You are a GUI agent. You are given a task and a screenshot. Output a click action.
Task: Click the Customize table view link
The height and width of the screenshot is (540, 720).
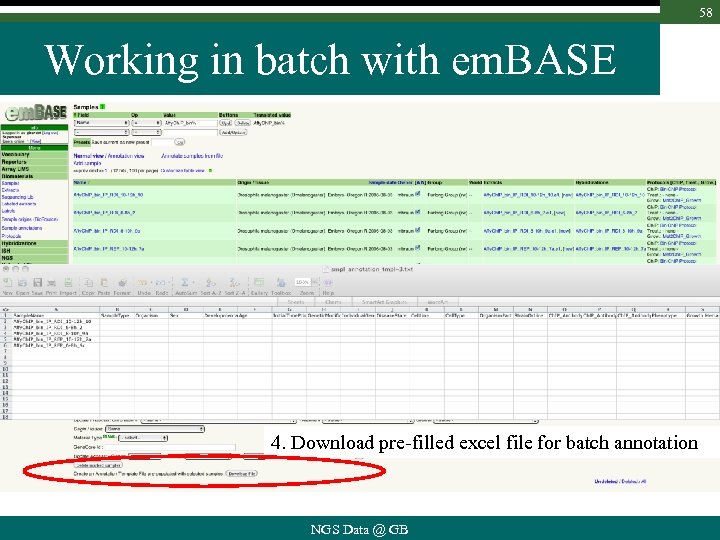183,170
